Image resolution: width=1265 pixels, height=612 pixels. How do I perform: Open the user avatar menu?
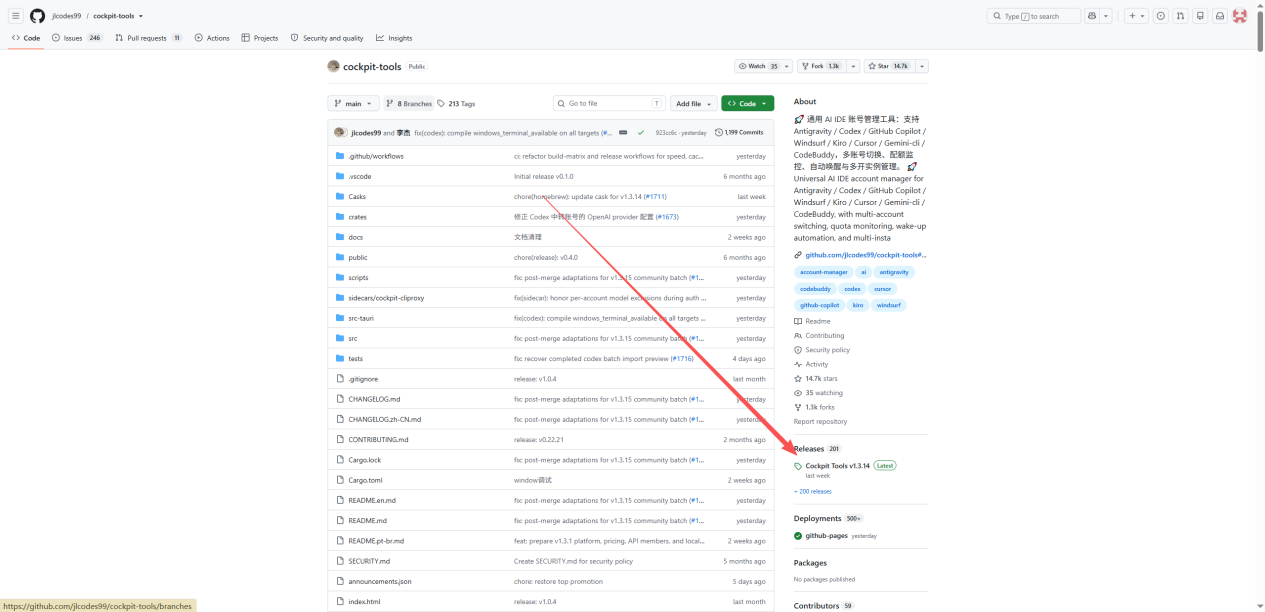(1240, 16)
